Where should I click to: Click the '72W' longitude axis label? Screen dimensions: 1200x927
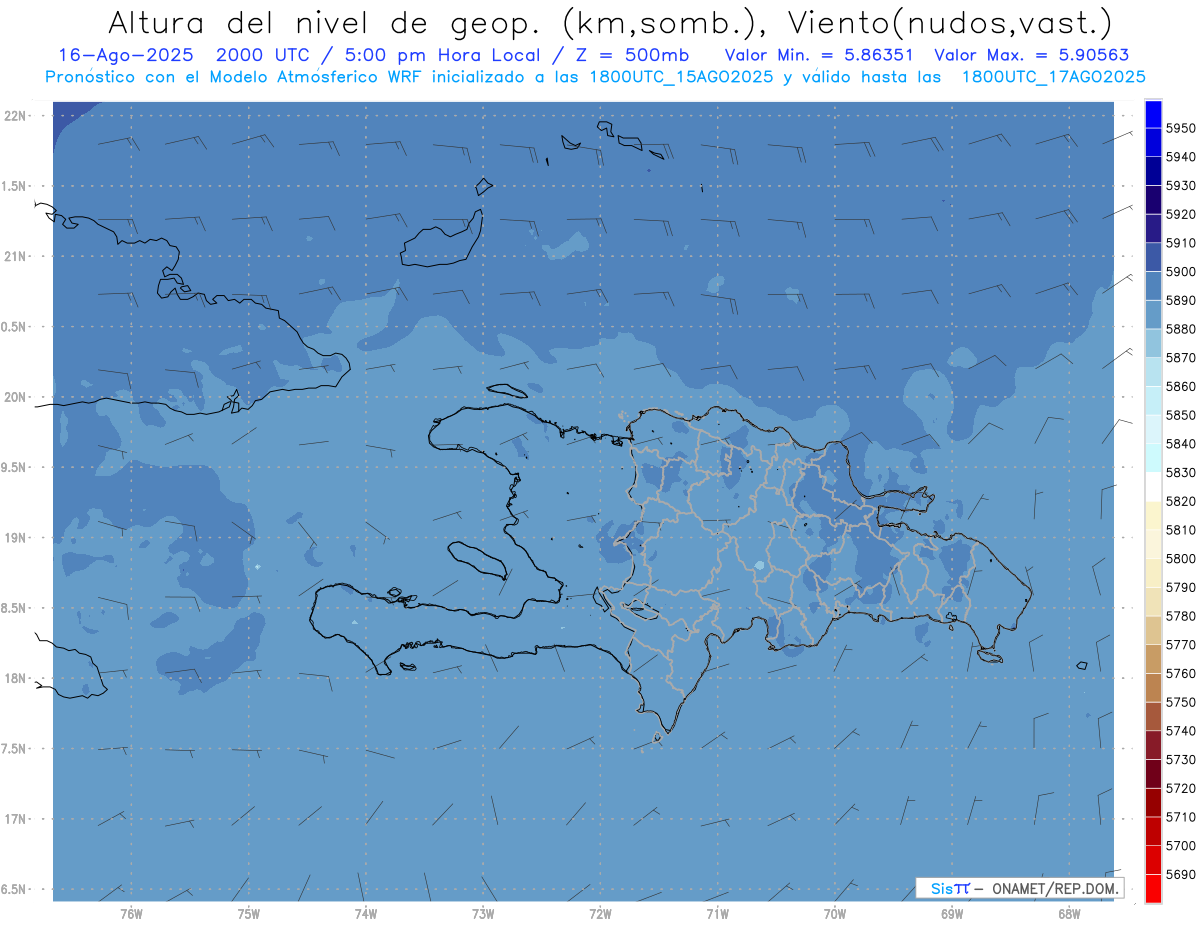(x=600, y=914)
